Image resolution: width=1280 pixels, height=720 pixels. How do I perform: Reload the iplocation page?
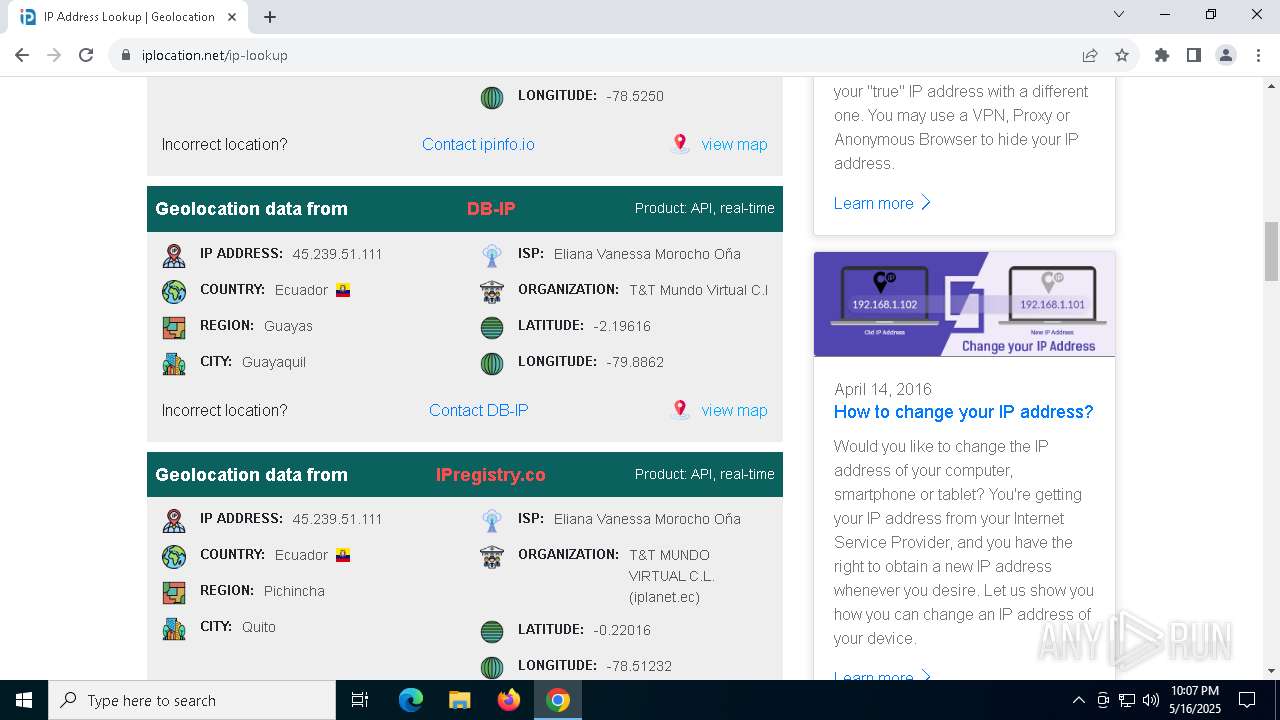(x=86, y=55)
